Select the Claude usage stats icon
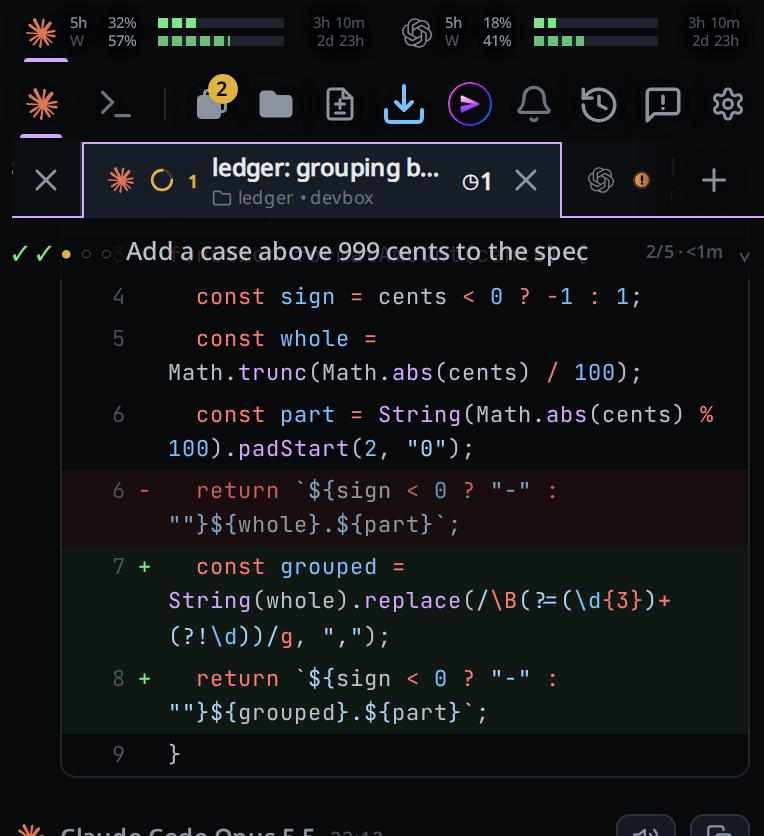The width and height of the screenshot is (764, 836). [x=41, y=33]
